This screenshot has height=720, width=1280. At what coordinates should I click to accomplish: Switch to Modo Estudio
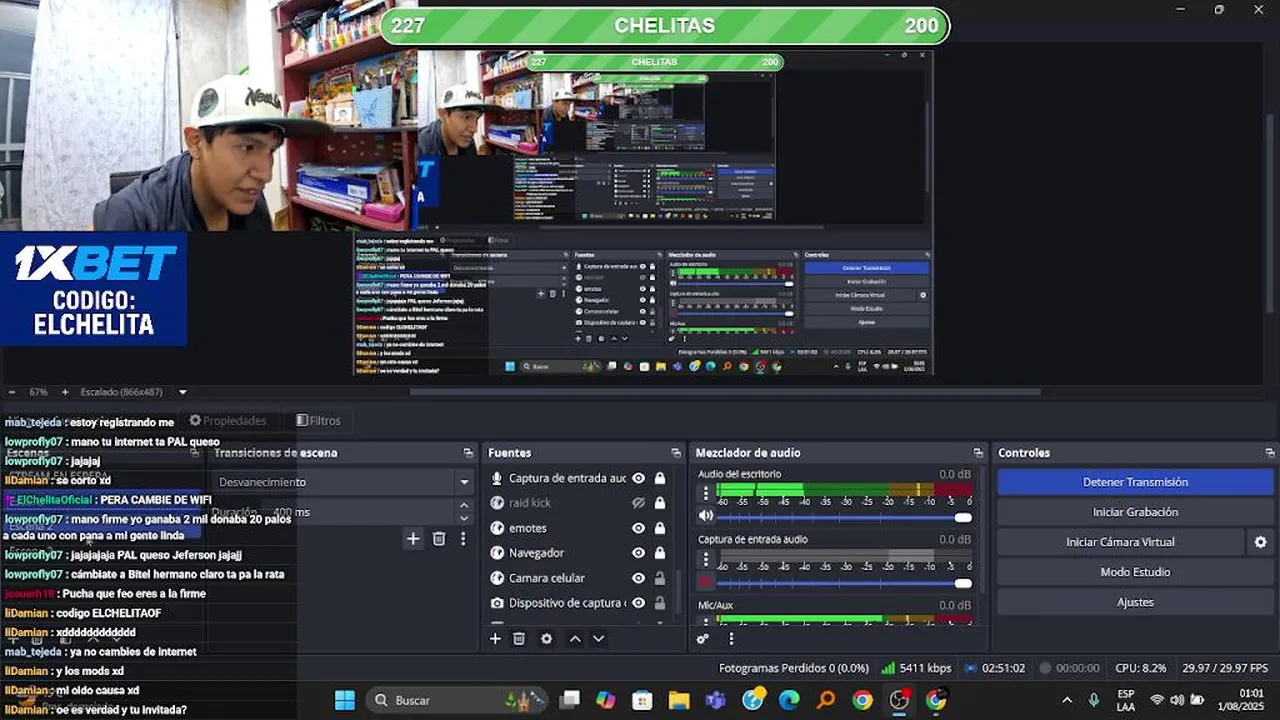1135,572
